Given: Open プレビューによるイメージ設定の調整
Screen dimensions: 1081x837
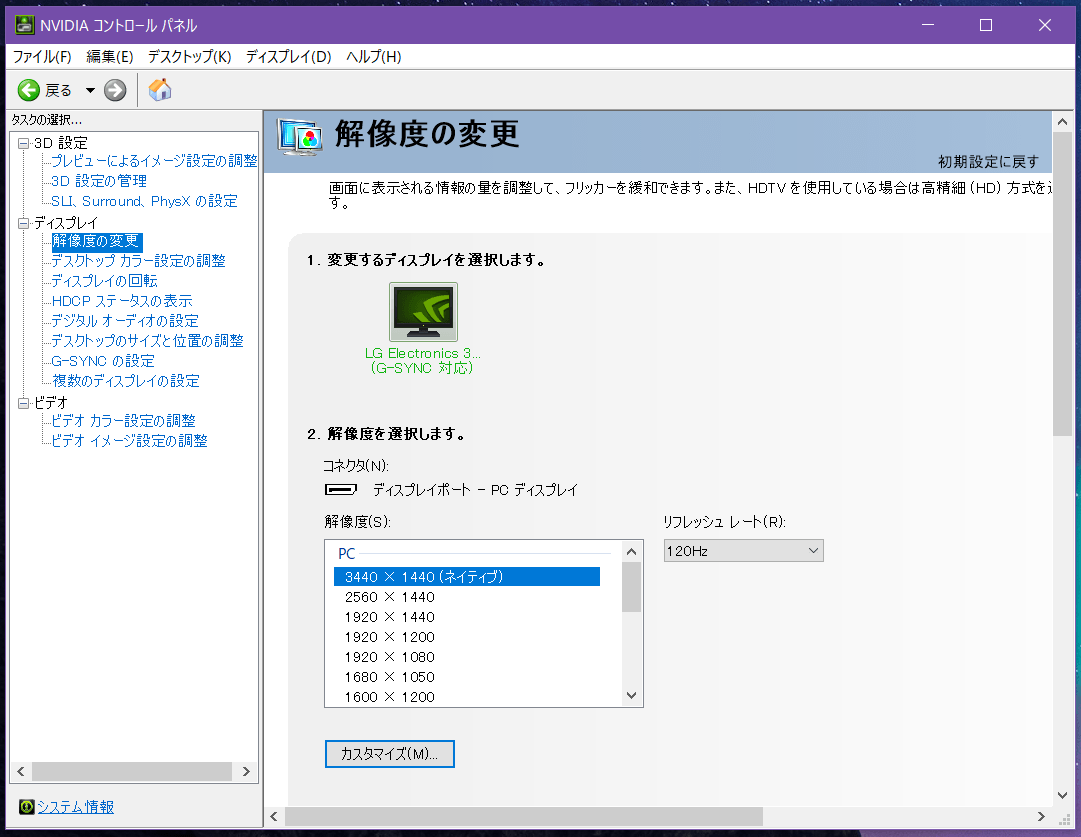Looking at the screenshot, I should (x=154, y=161).
